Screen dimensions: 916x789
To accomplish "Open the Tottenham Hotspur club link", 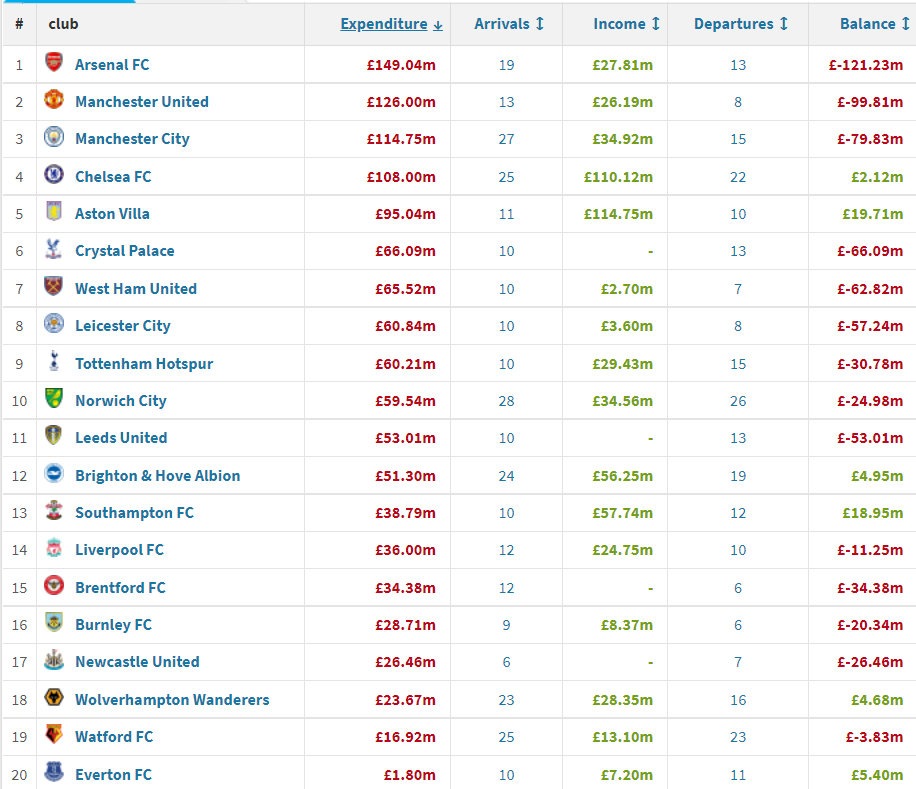I will point(144,364).
